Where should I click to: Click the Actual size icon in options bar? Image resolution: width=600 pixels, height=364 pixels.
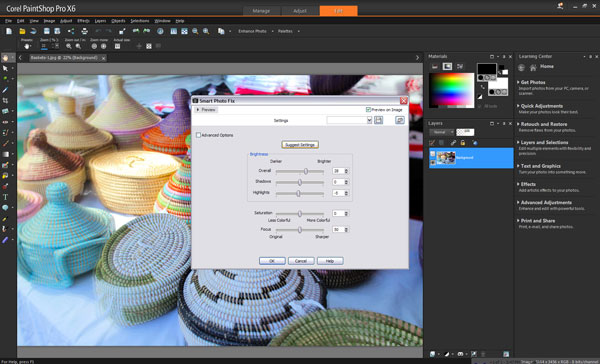[x=117, y=46]
